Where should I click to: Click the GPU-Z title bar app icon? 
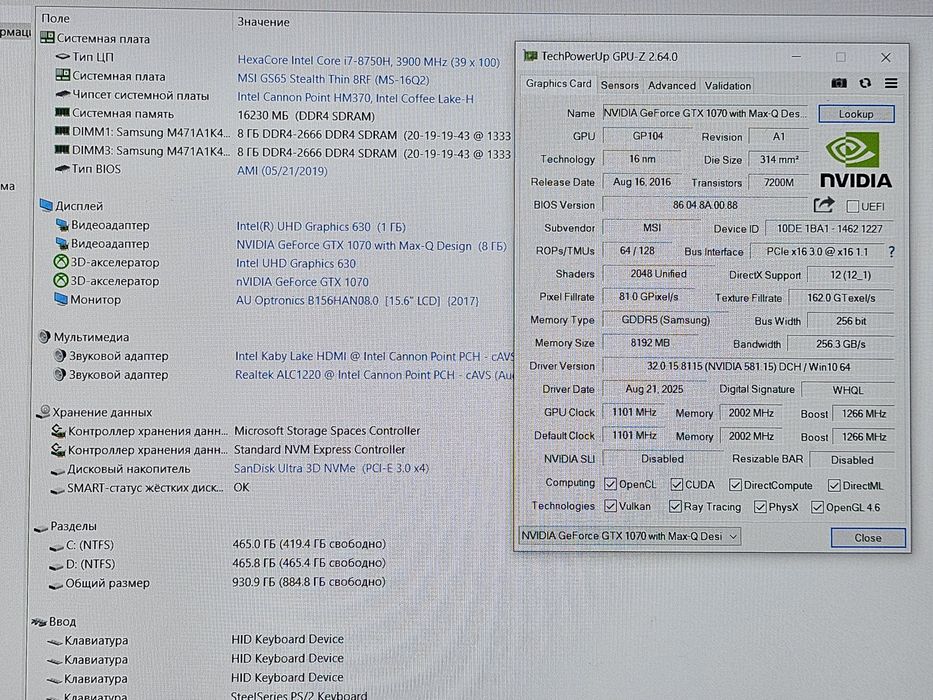pyautogui.click(x=530, y=56)
